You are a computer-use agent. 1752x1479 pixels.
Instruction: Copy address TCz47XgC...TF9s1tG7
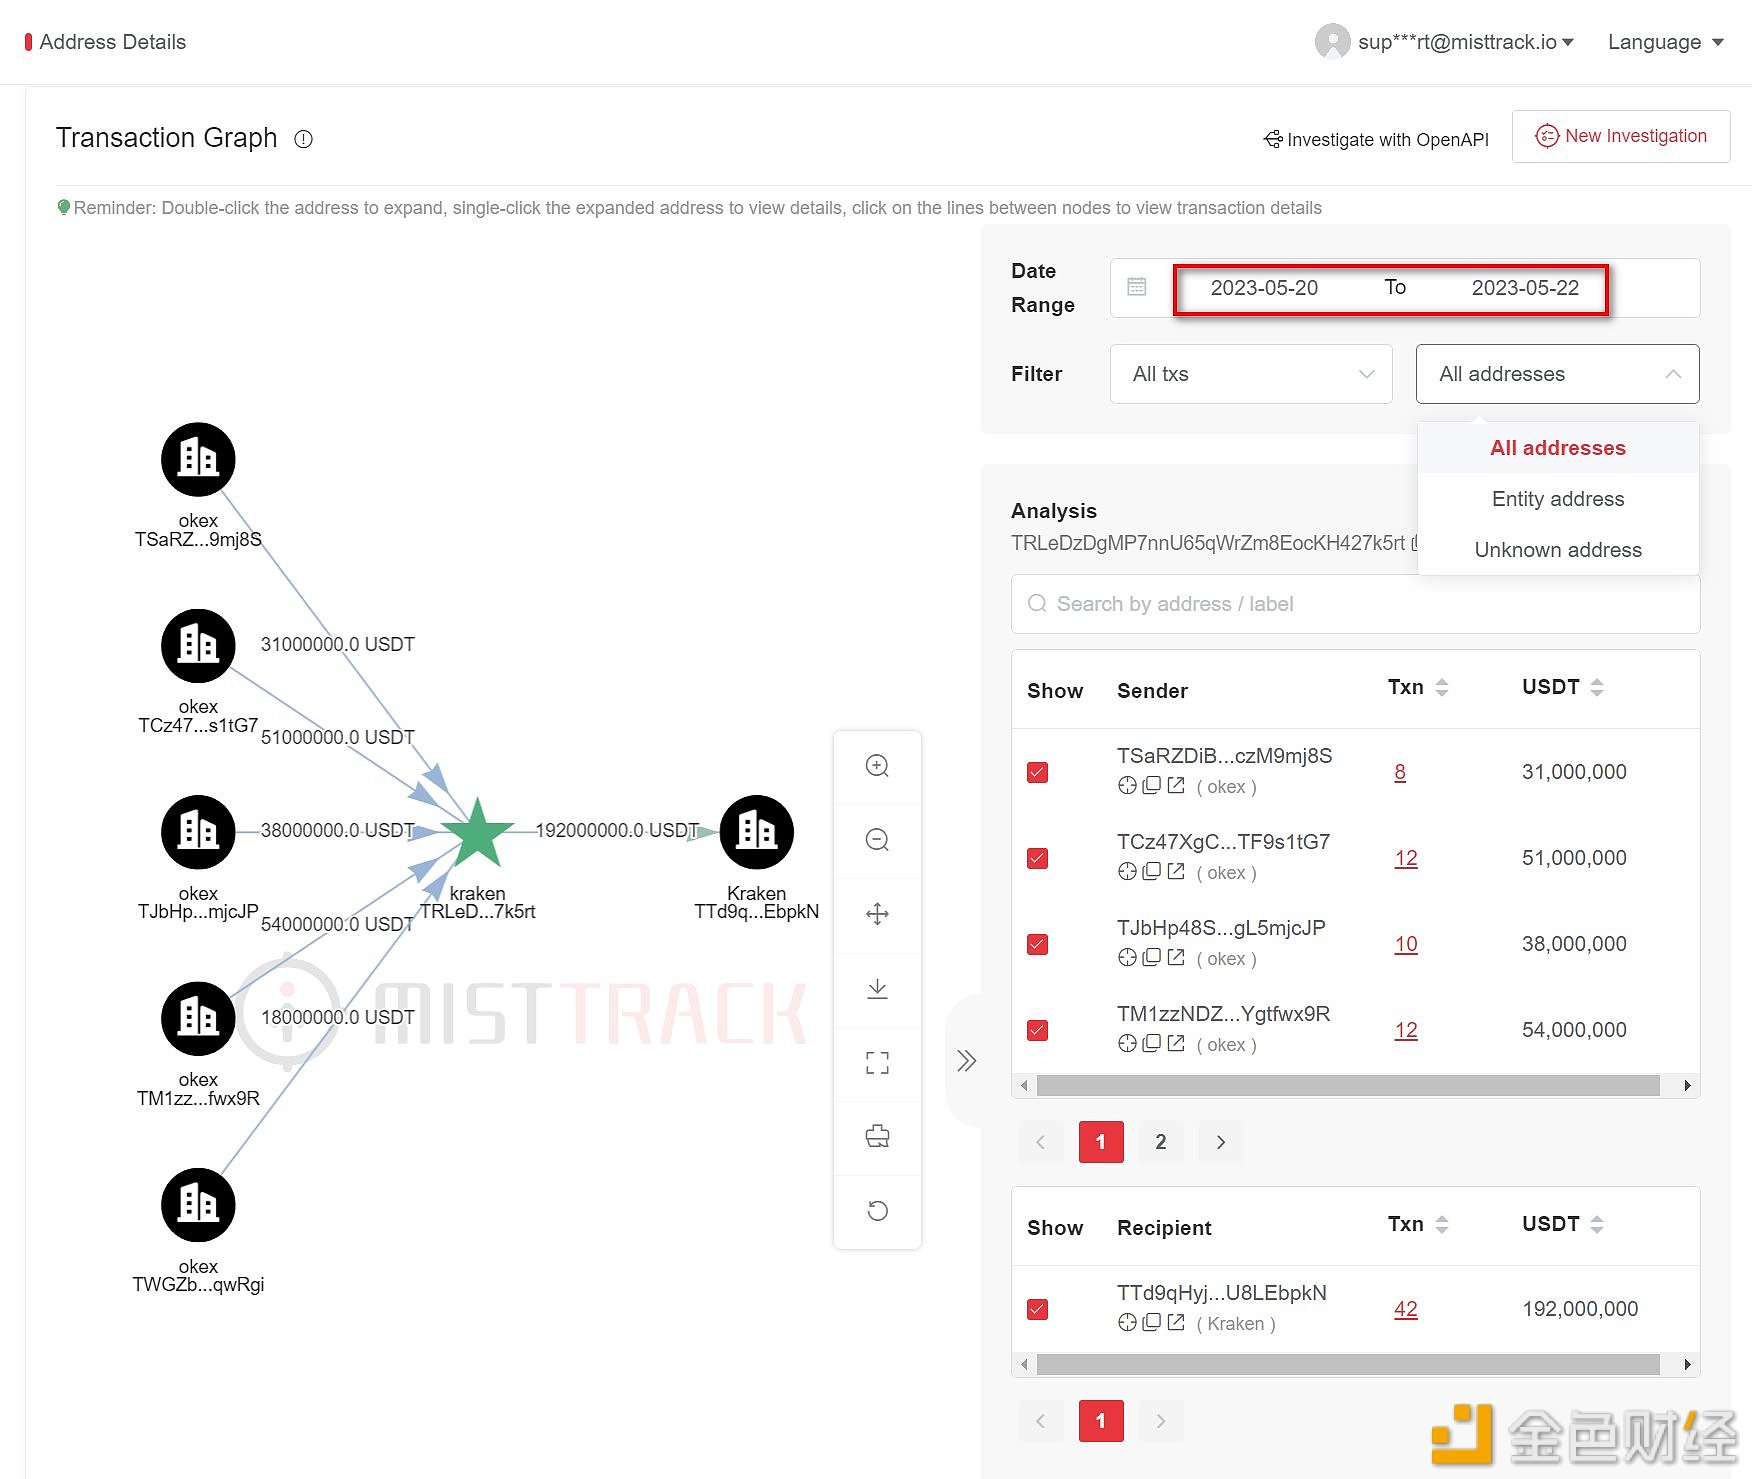click(1151, 872)
